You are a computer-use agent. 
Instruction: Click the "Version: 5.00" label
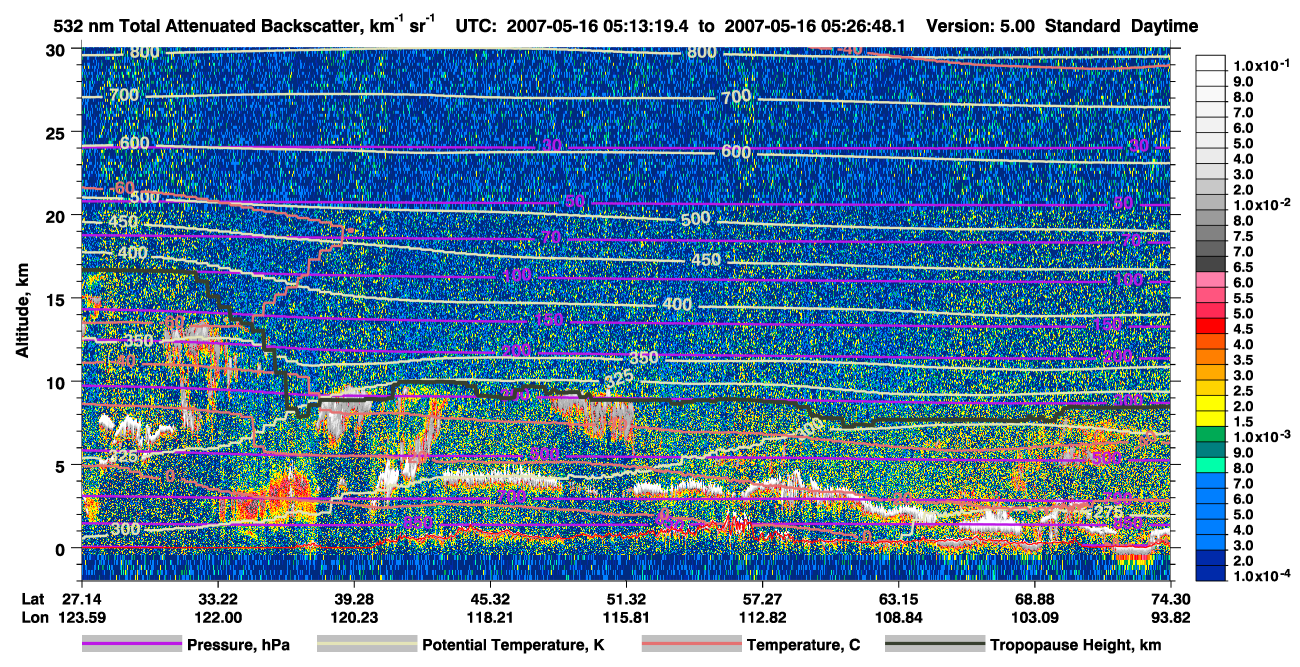[x=982, y=26]
